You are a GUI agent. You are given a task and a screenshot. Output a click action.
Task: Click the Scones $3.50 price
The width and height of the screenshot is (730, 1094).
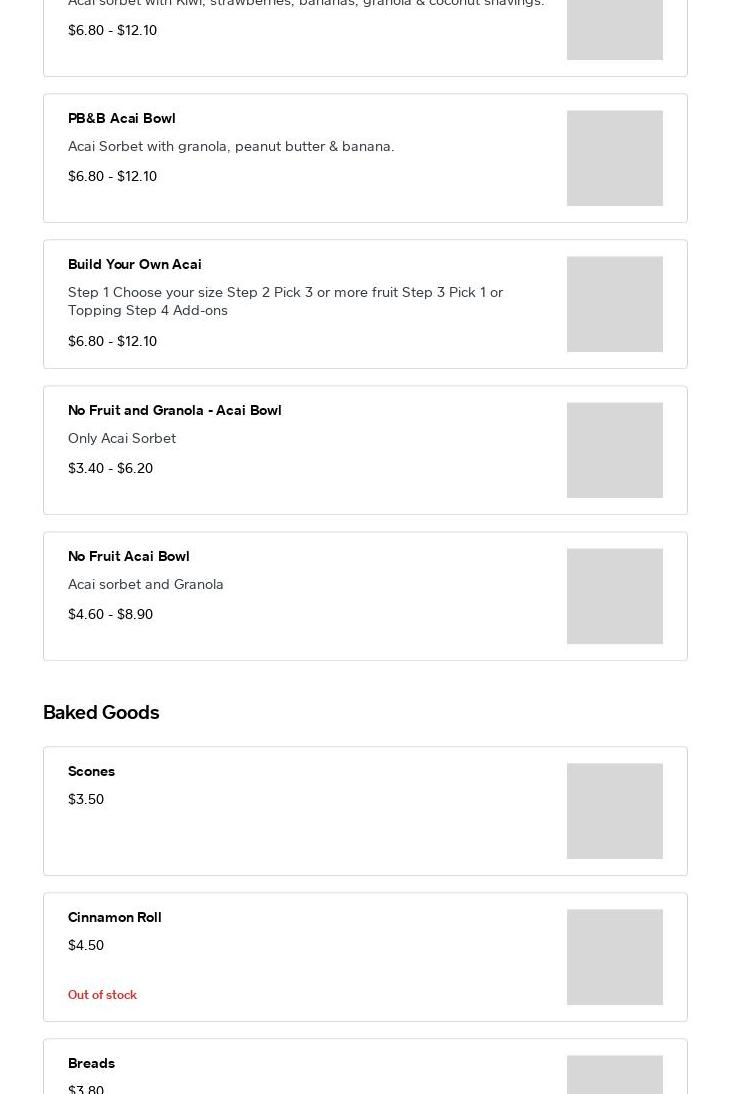tap(86, 799)
